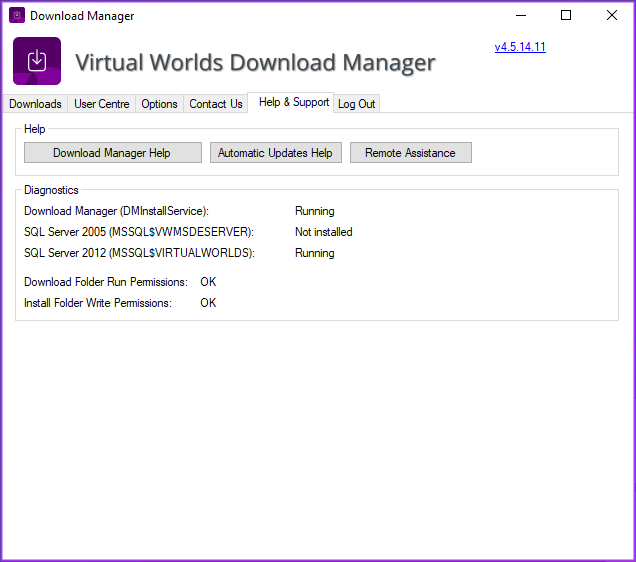
Task: Click the Automatic Updates Help button
Action: click(276, 152)
